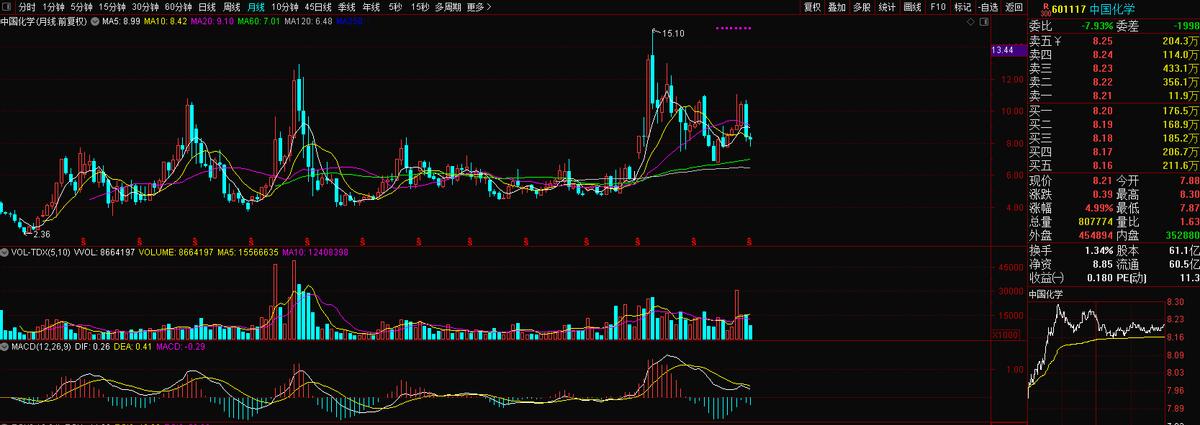Image resolution: width=1200 pixels, height=425 pixels.
Task: Select the 15秒 period
Action: (x=421, y=6)
